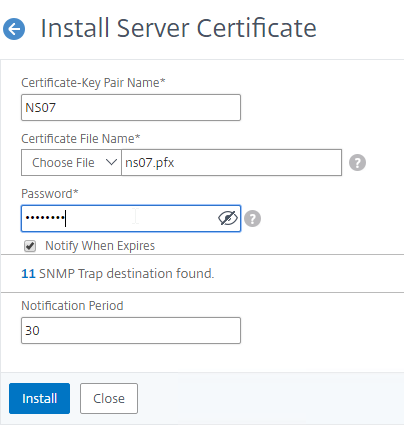The width and height of the screenshot is (404, 425).
Task: Reveal password with the eye icon
Action: pyautogui.click(x=228, y=218)
